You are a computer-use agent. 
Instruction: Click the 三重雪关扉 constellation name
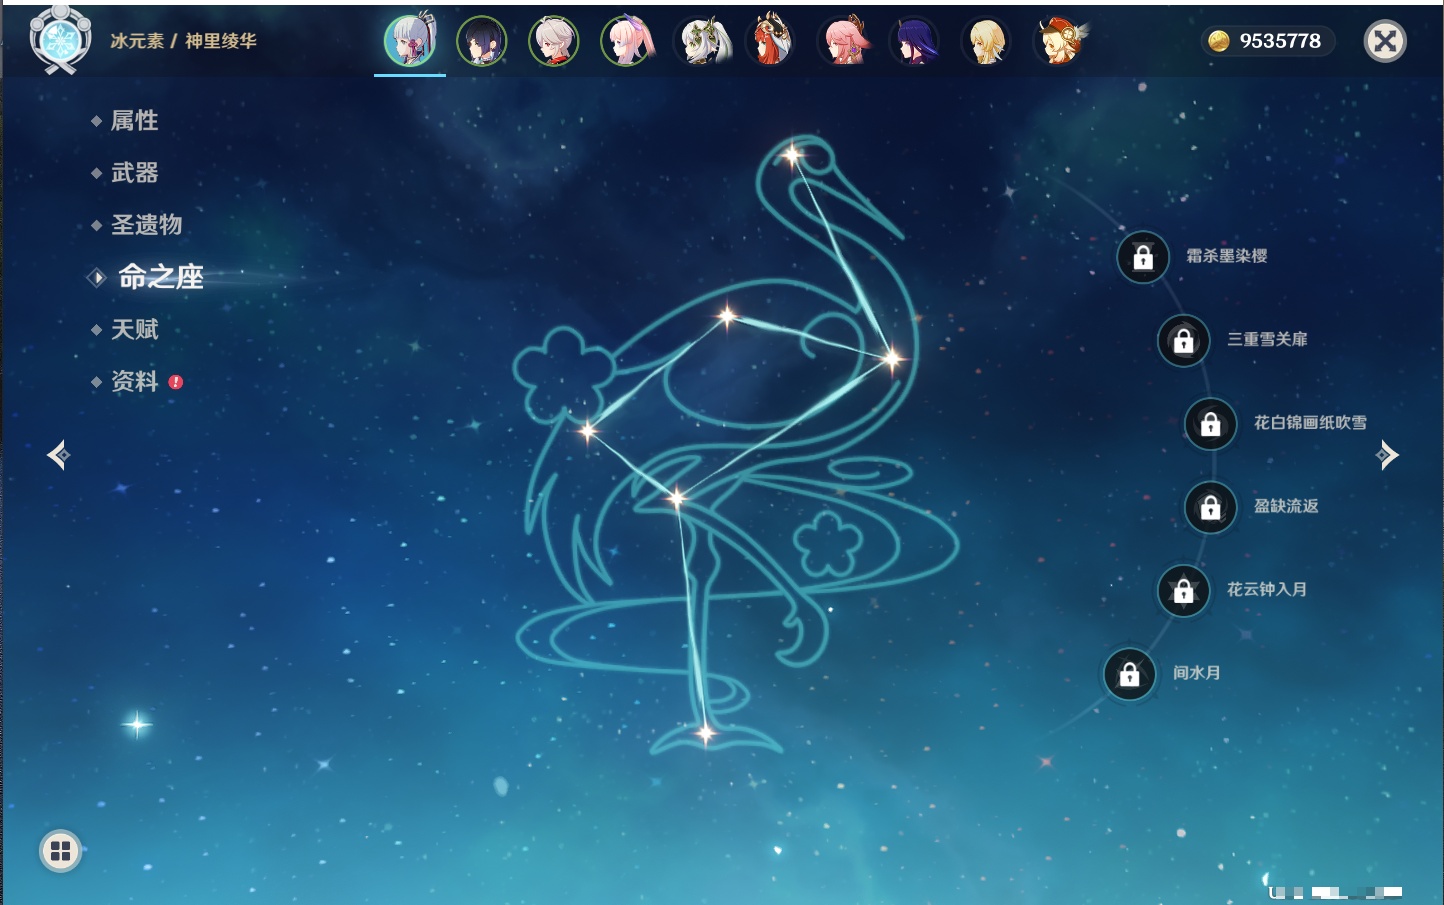point(1267,339)
